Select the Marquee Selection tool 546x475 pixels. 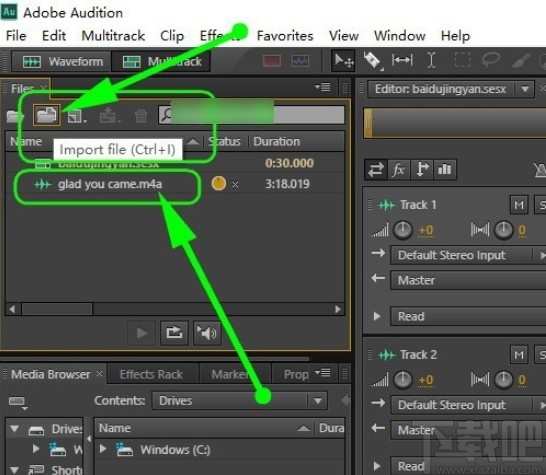pyautogui.click(x=462, y=60)
